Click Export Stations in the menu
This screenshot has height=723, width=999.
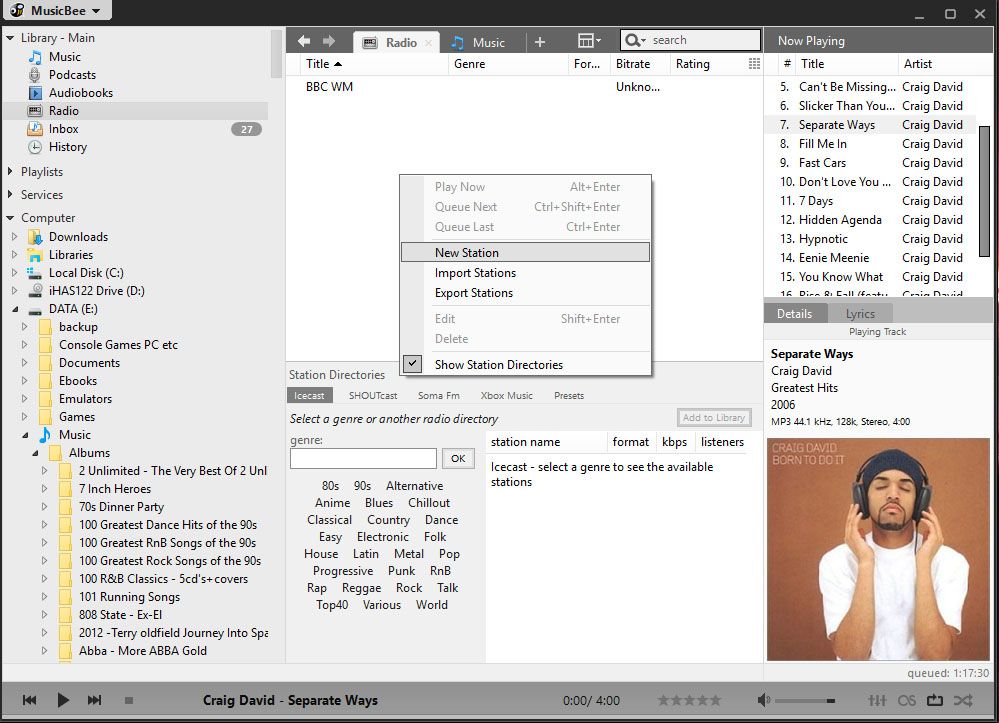[475, 292]
